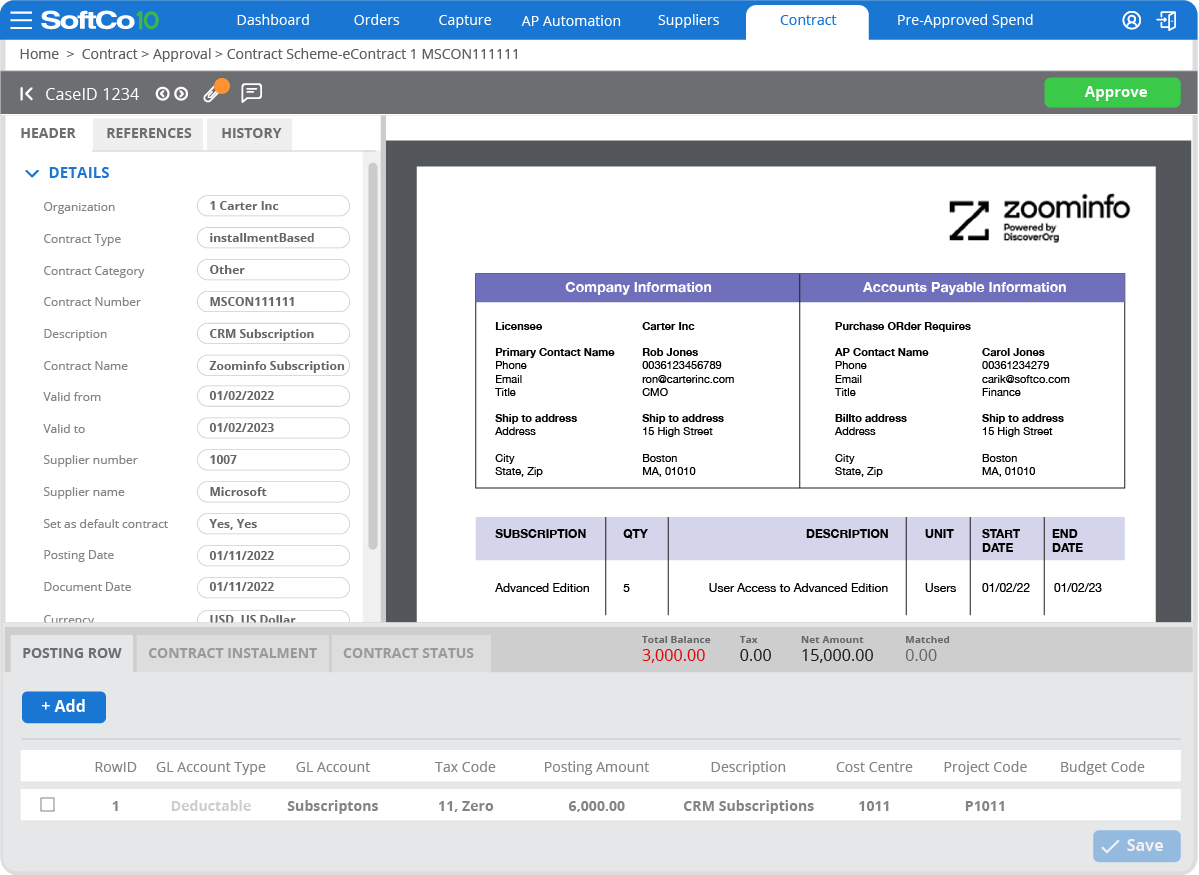Click the red Total Balance value
1199x875 pixels.
(x=674, y=654)
